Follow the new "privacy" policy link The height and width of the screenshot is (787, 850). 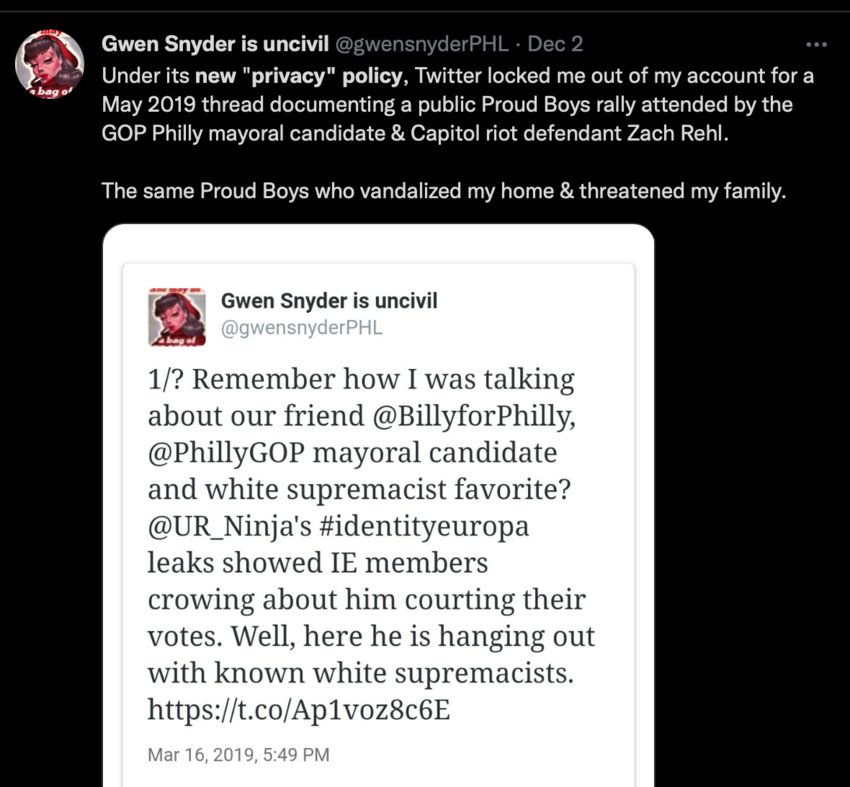pos(299,76)
